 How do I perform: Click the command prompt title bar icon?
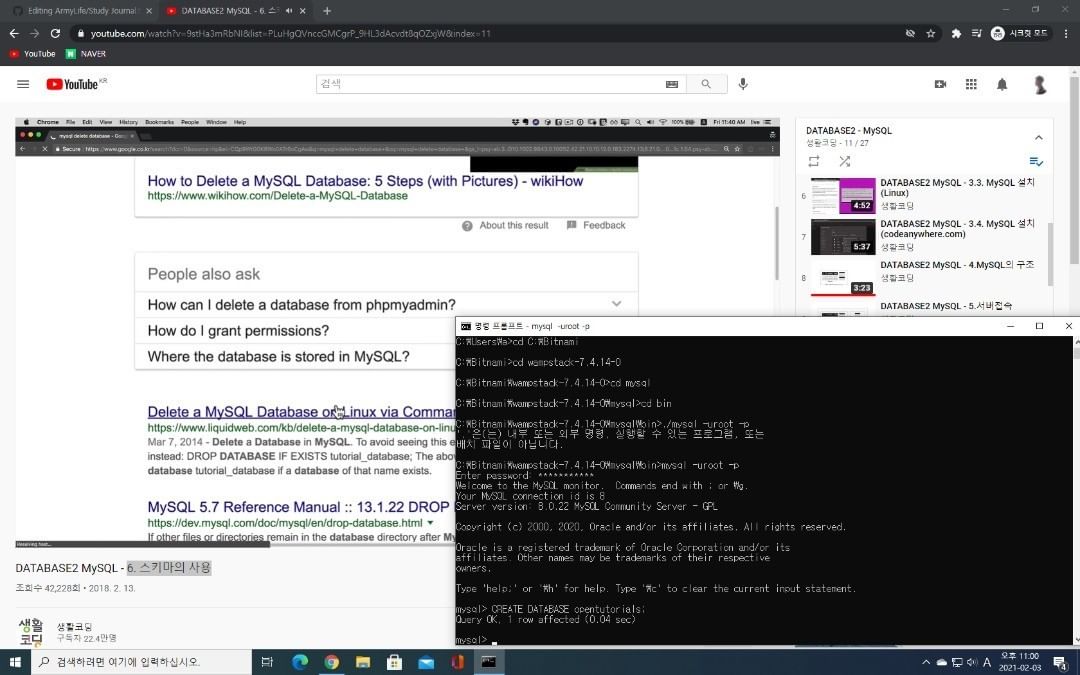click(x=466, y=326)
